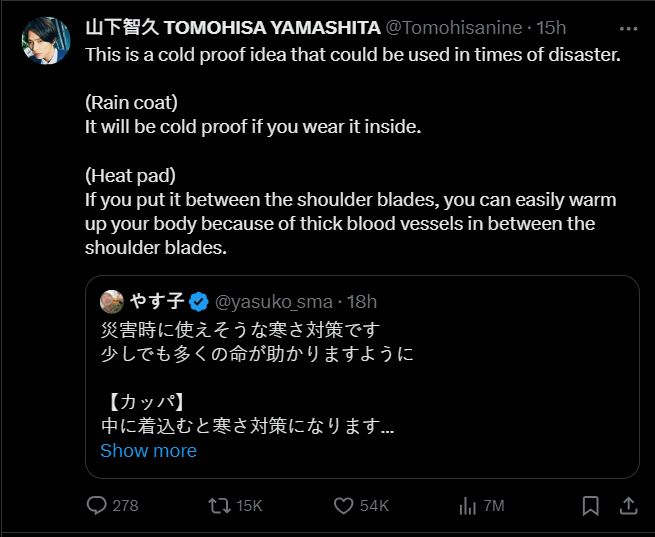
Task: Open view analytics bar chart icon
Action: (467, 505)
